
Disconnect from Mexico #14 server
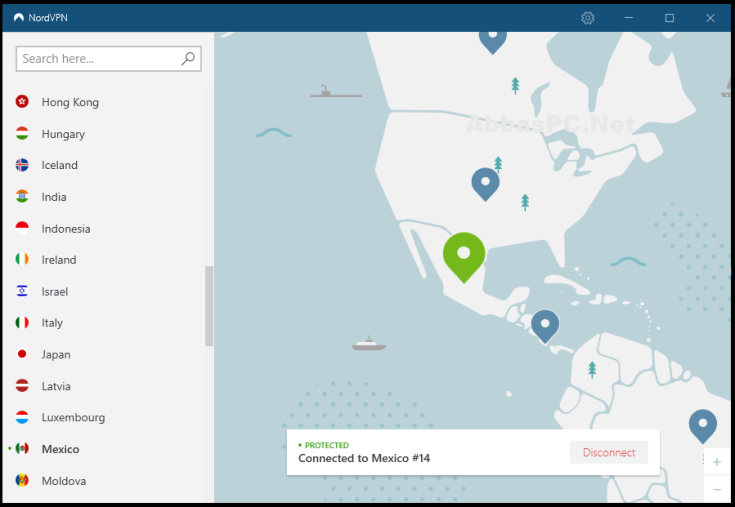tap(608, 452)
